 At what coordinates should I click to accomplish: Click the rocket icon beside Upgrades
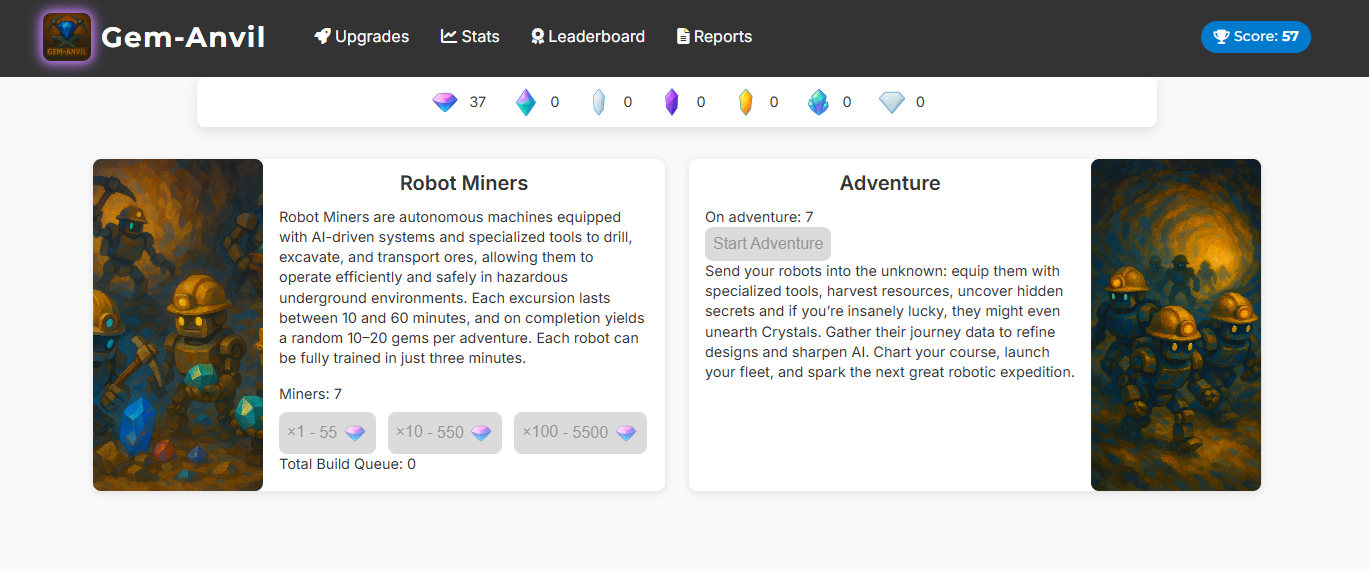coord(322,36)
